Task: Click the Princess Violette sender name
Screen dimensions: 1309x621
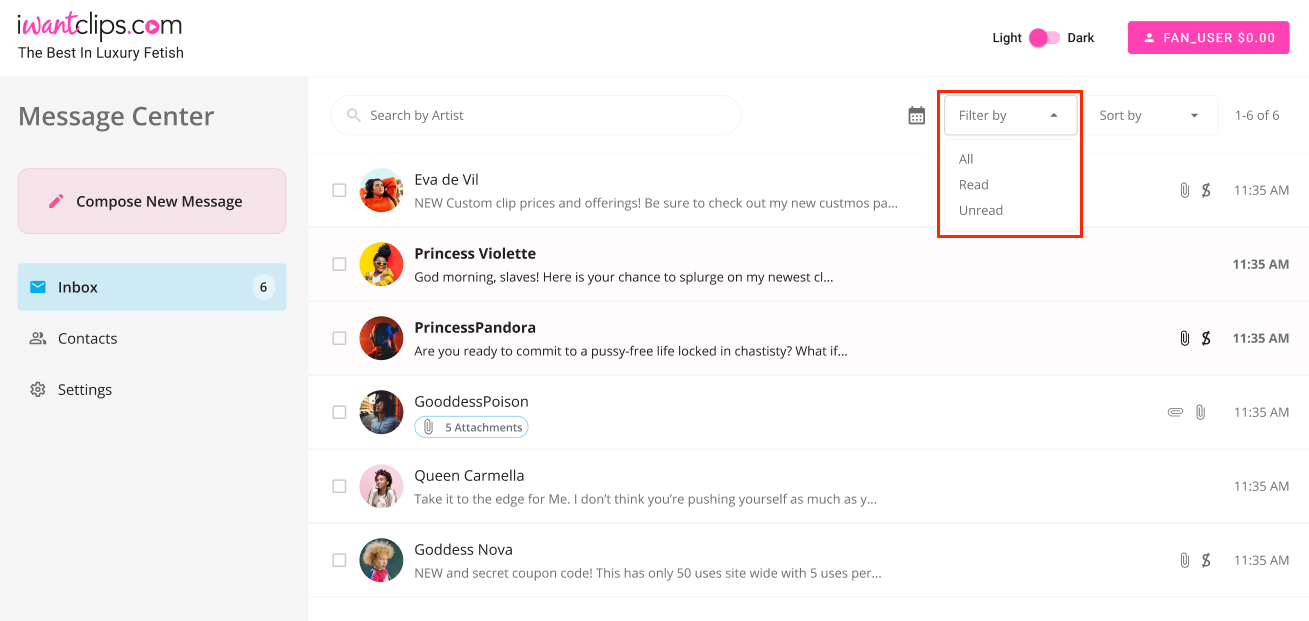Action: [475, 253]
